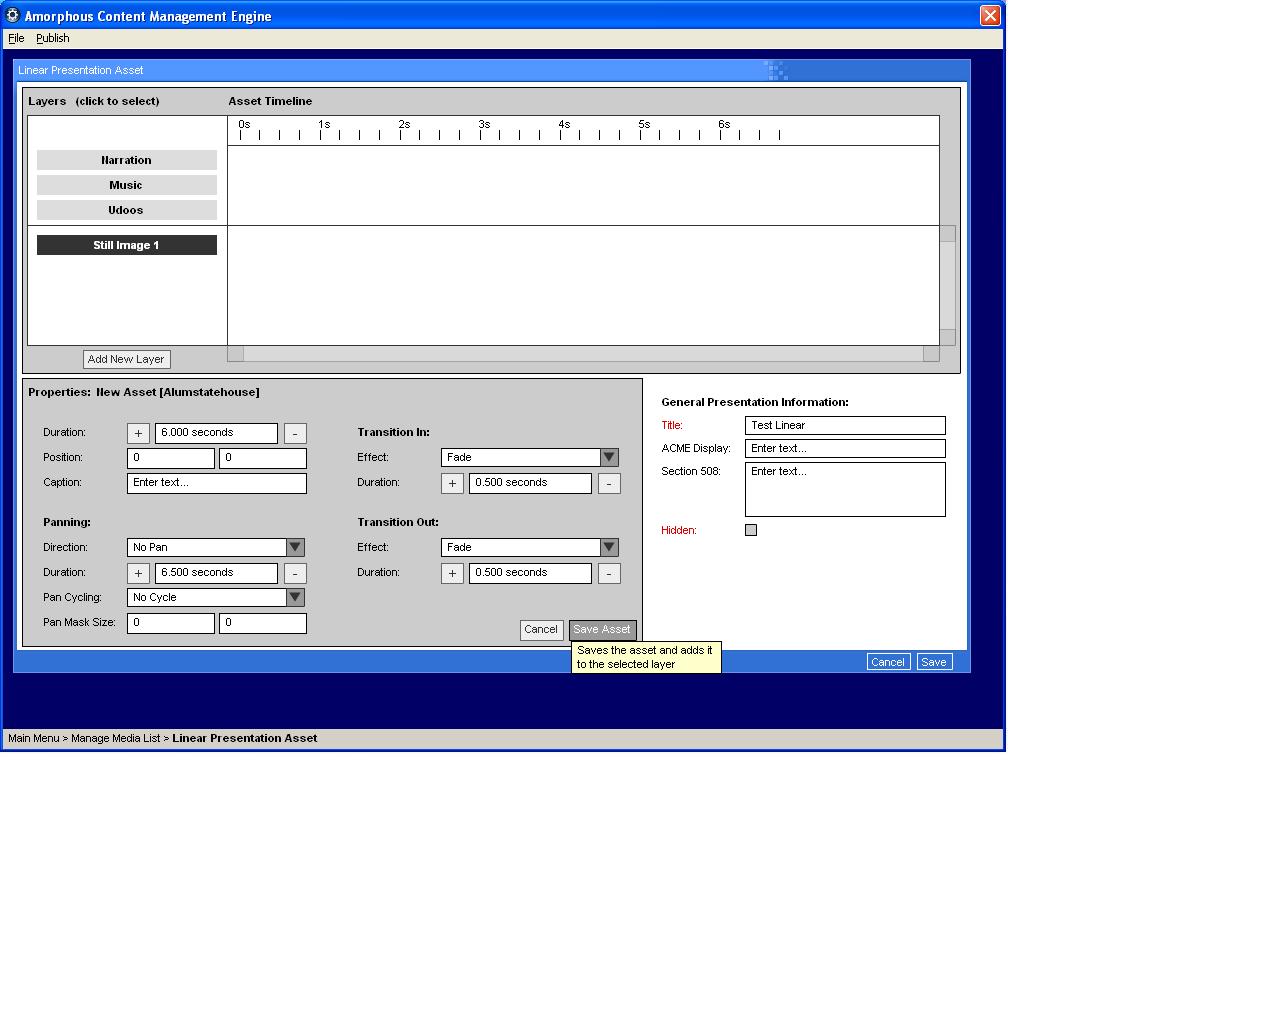Click the Caption text field
The height and width of the screenshot is (1024, 1284).
click(x=217, y=483)
